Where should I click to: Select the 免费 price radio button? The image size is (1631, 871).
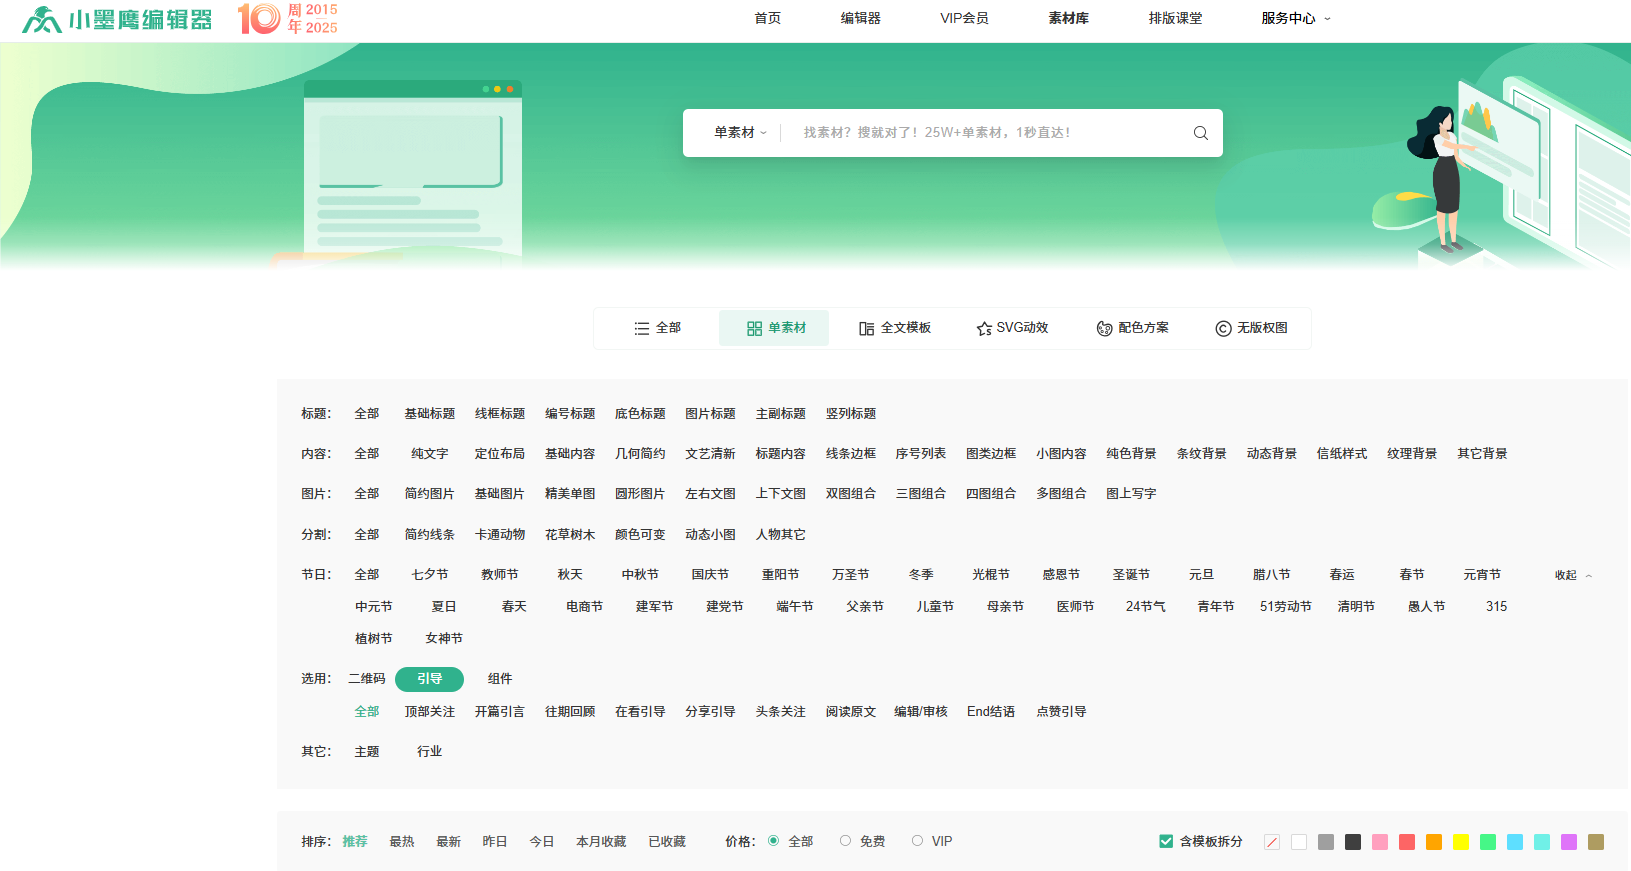[846, 841]
